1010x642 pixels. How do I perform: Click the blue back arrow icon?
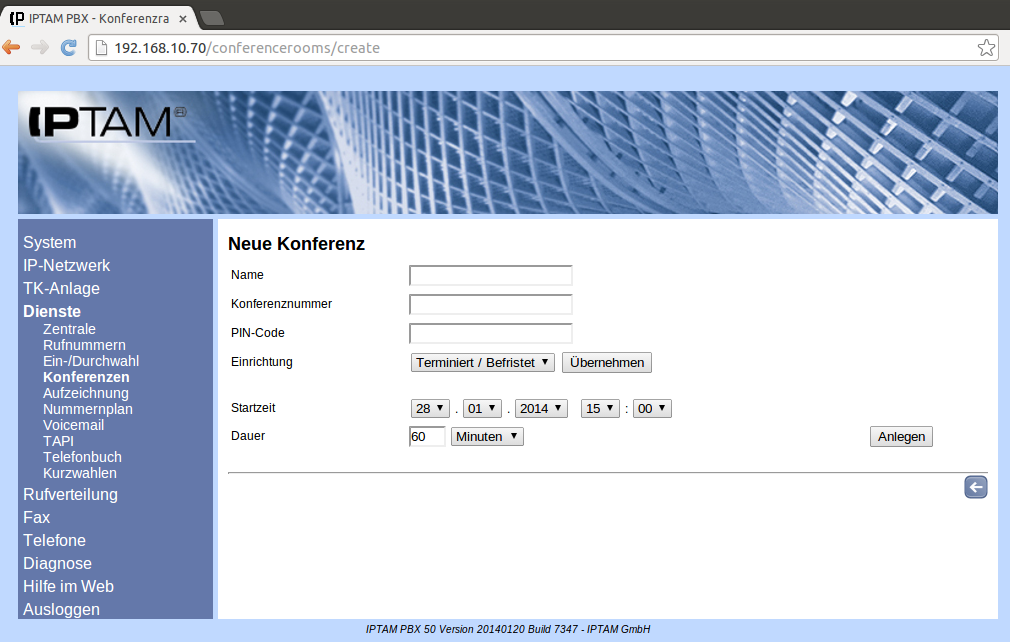tap(975, 487)
